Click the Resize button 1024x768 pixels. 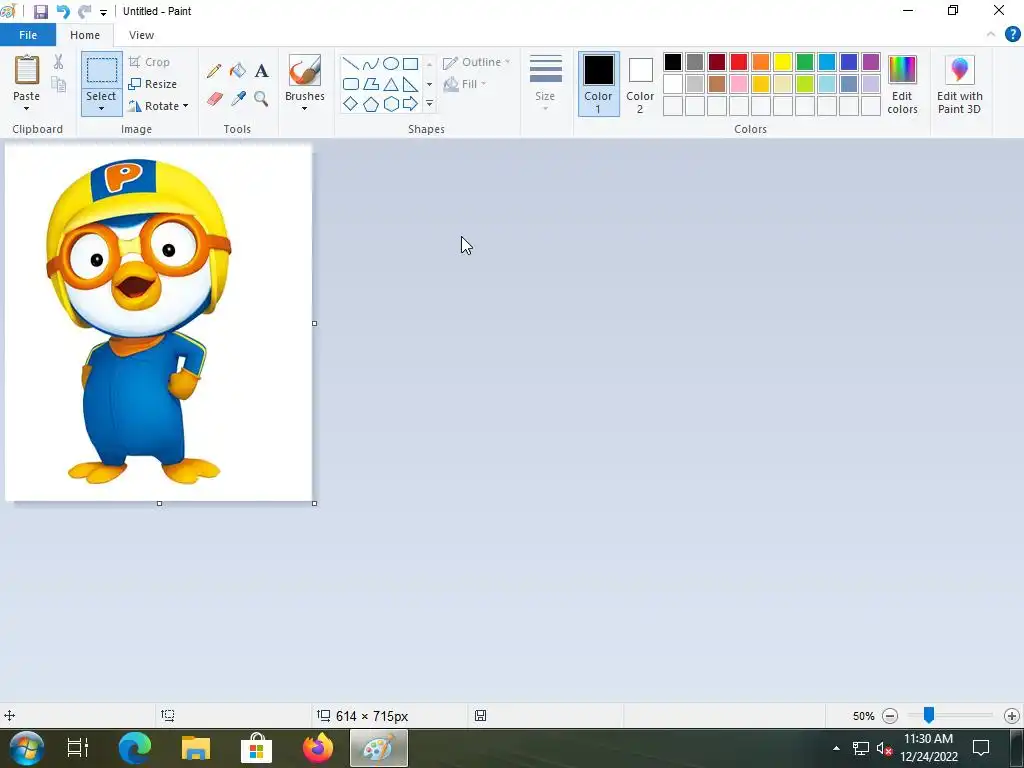point(152,84)
